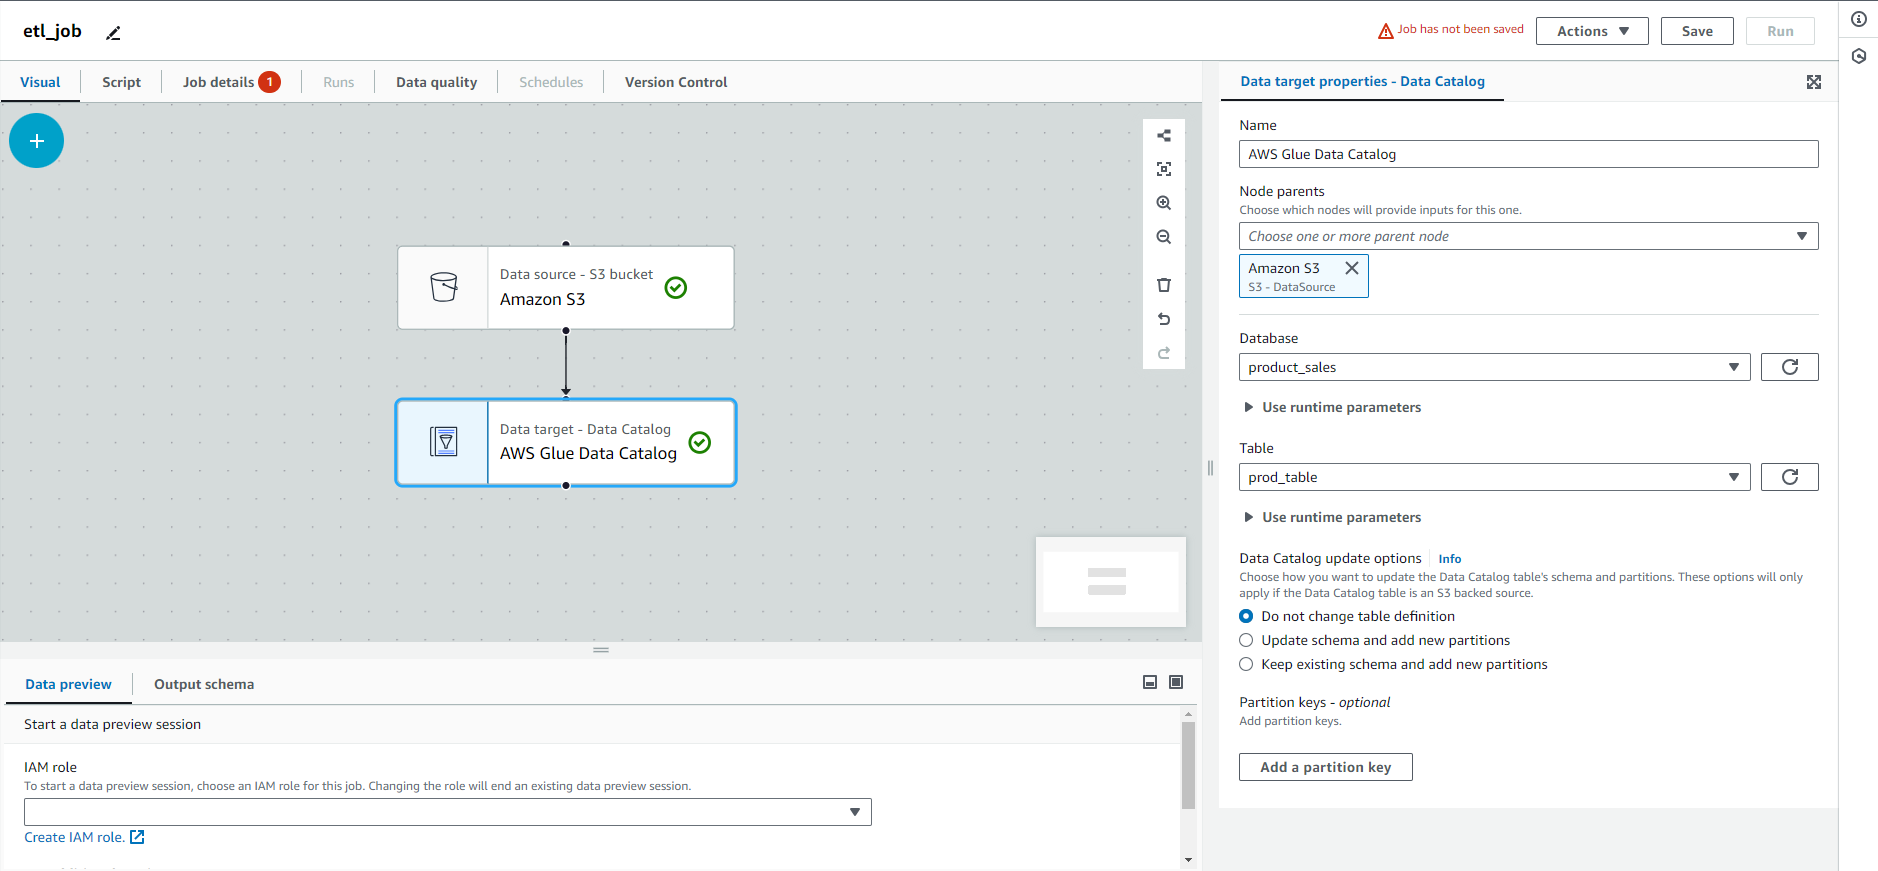Select the AWS Glue Data Catalog node title
The image size is (1878, 871).
[588, 453]
